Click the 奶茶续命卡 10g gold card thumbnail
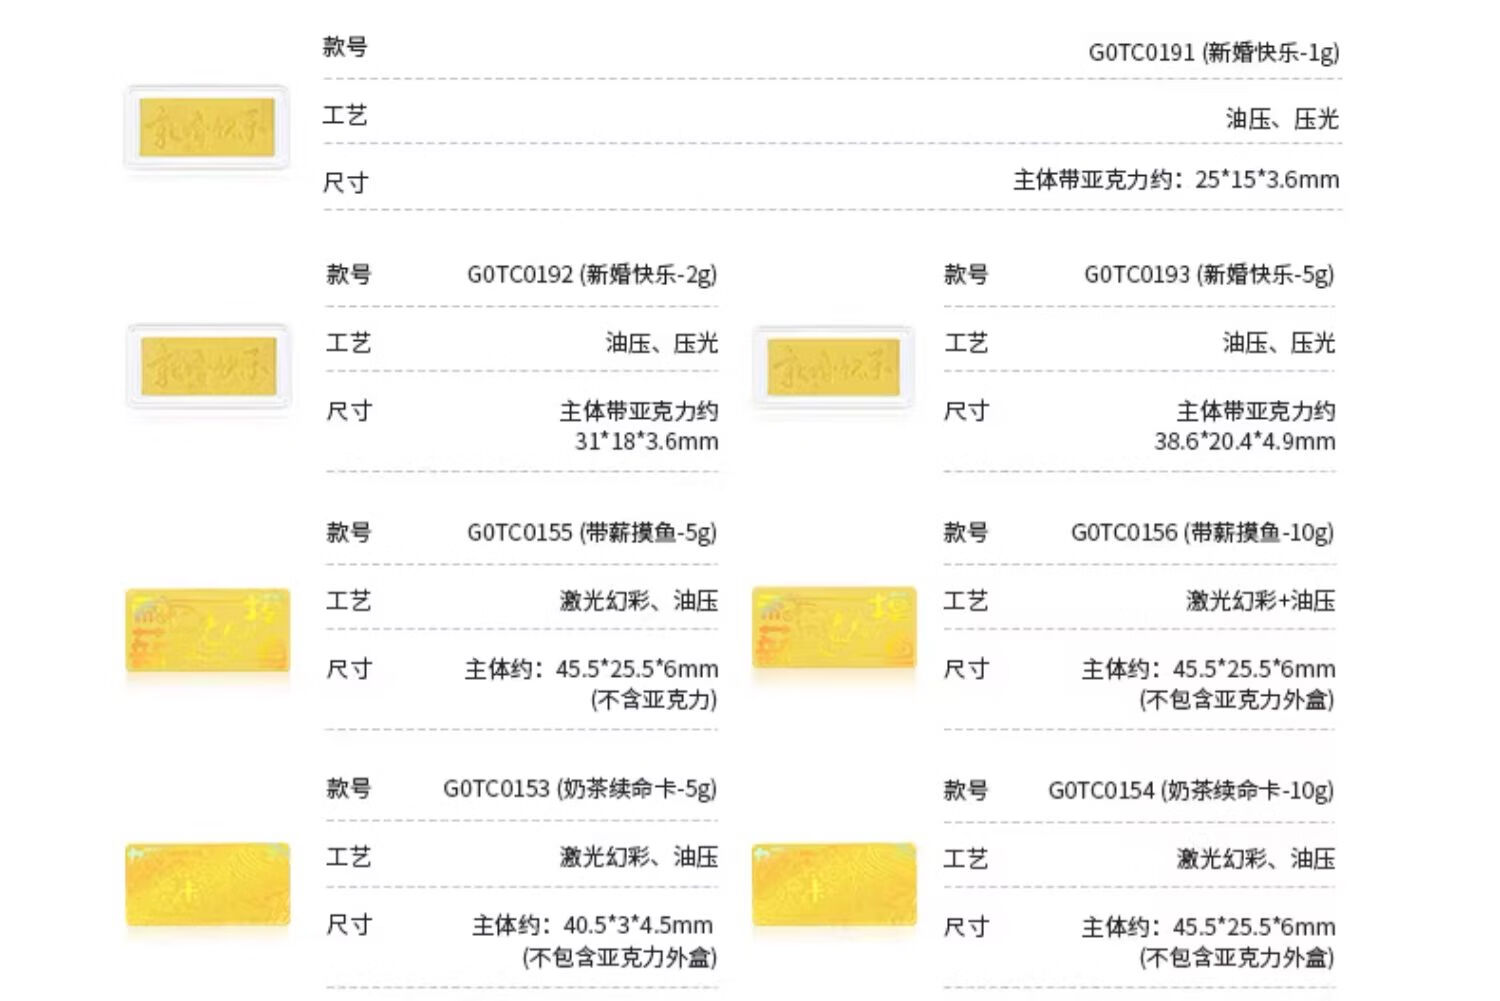The height and width of the screenshot is (1001, 1500). [834, 886]
